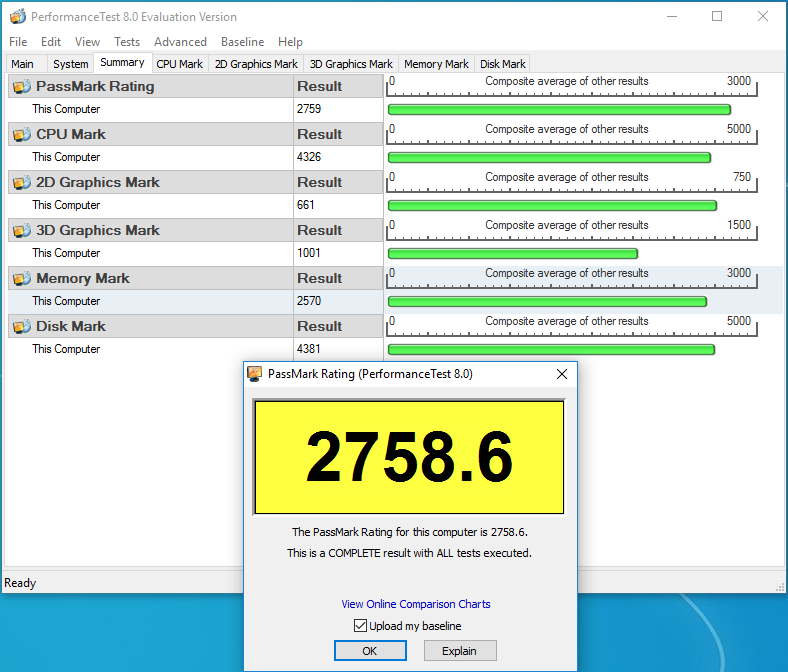Switch to the Memory Mark tab
Screen dimensions: 788x672
[436, 64]
